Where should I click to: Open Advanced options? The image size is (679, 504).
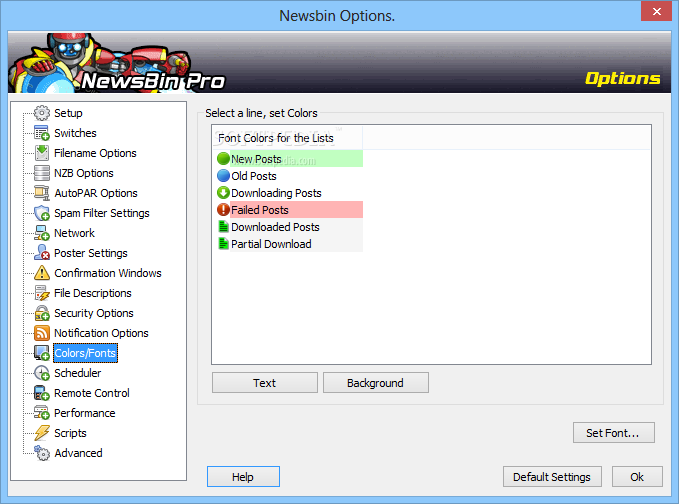point(78,453)
